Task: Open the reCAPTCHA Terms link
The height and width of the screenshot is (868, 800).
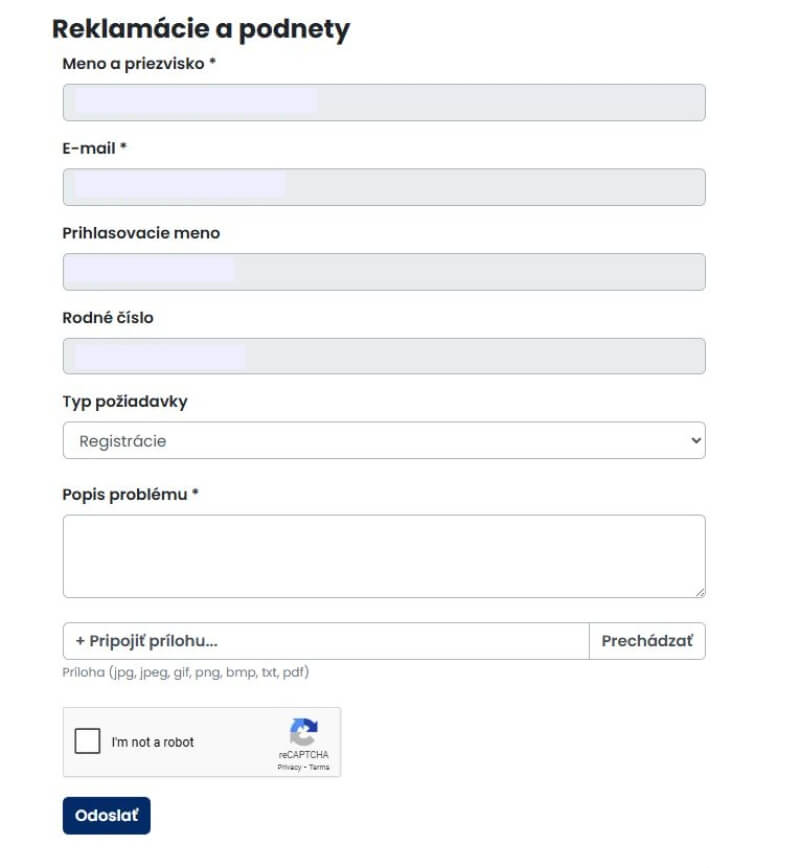Action: (319, 767)
